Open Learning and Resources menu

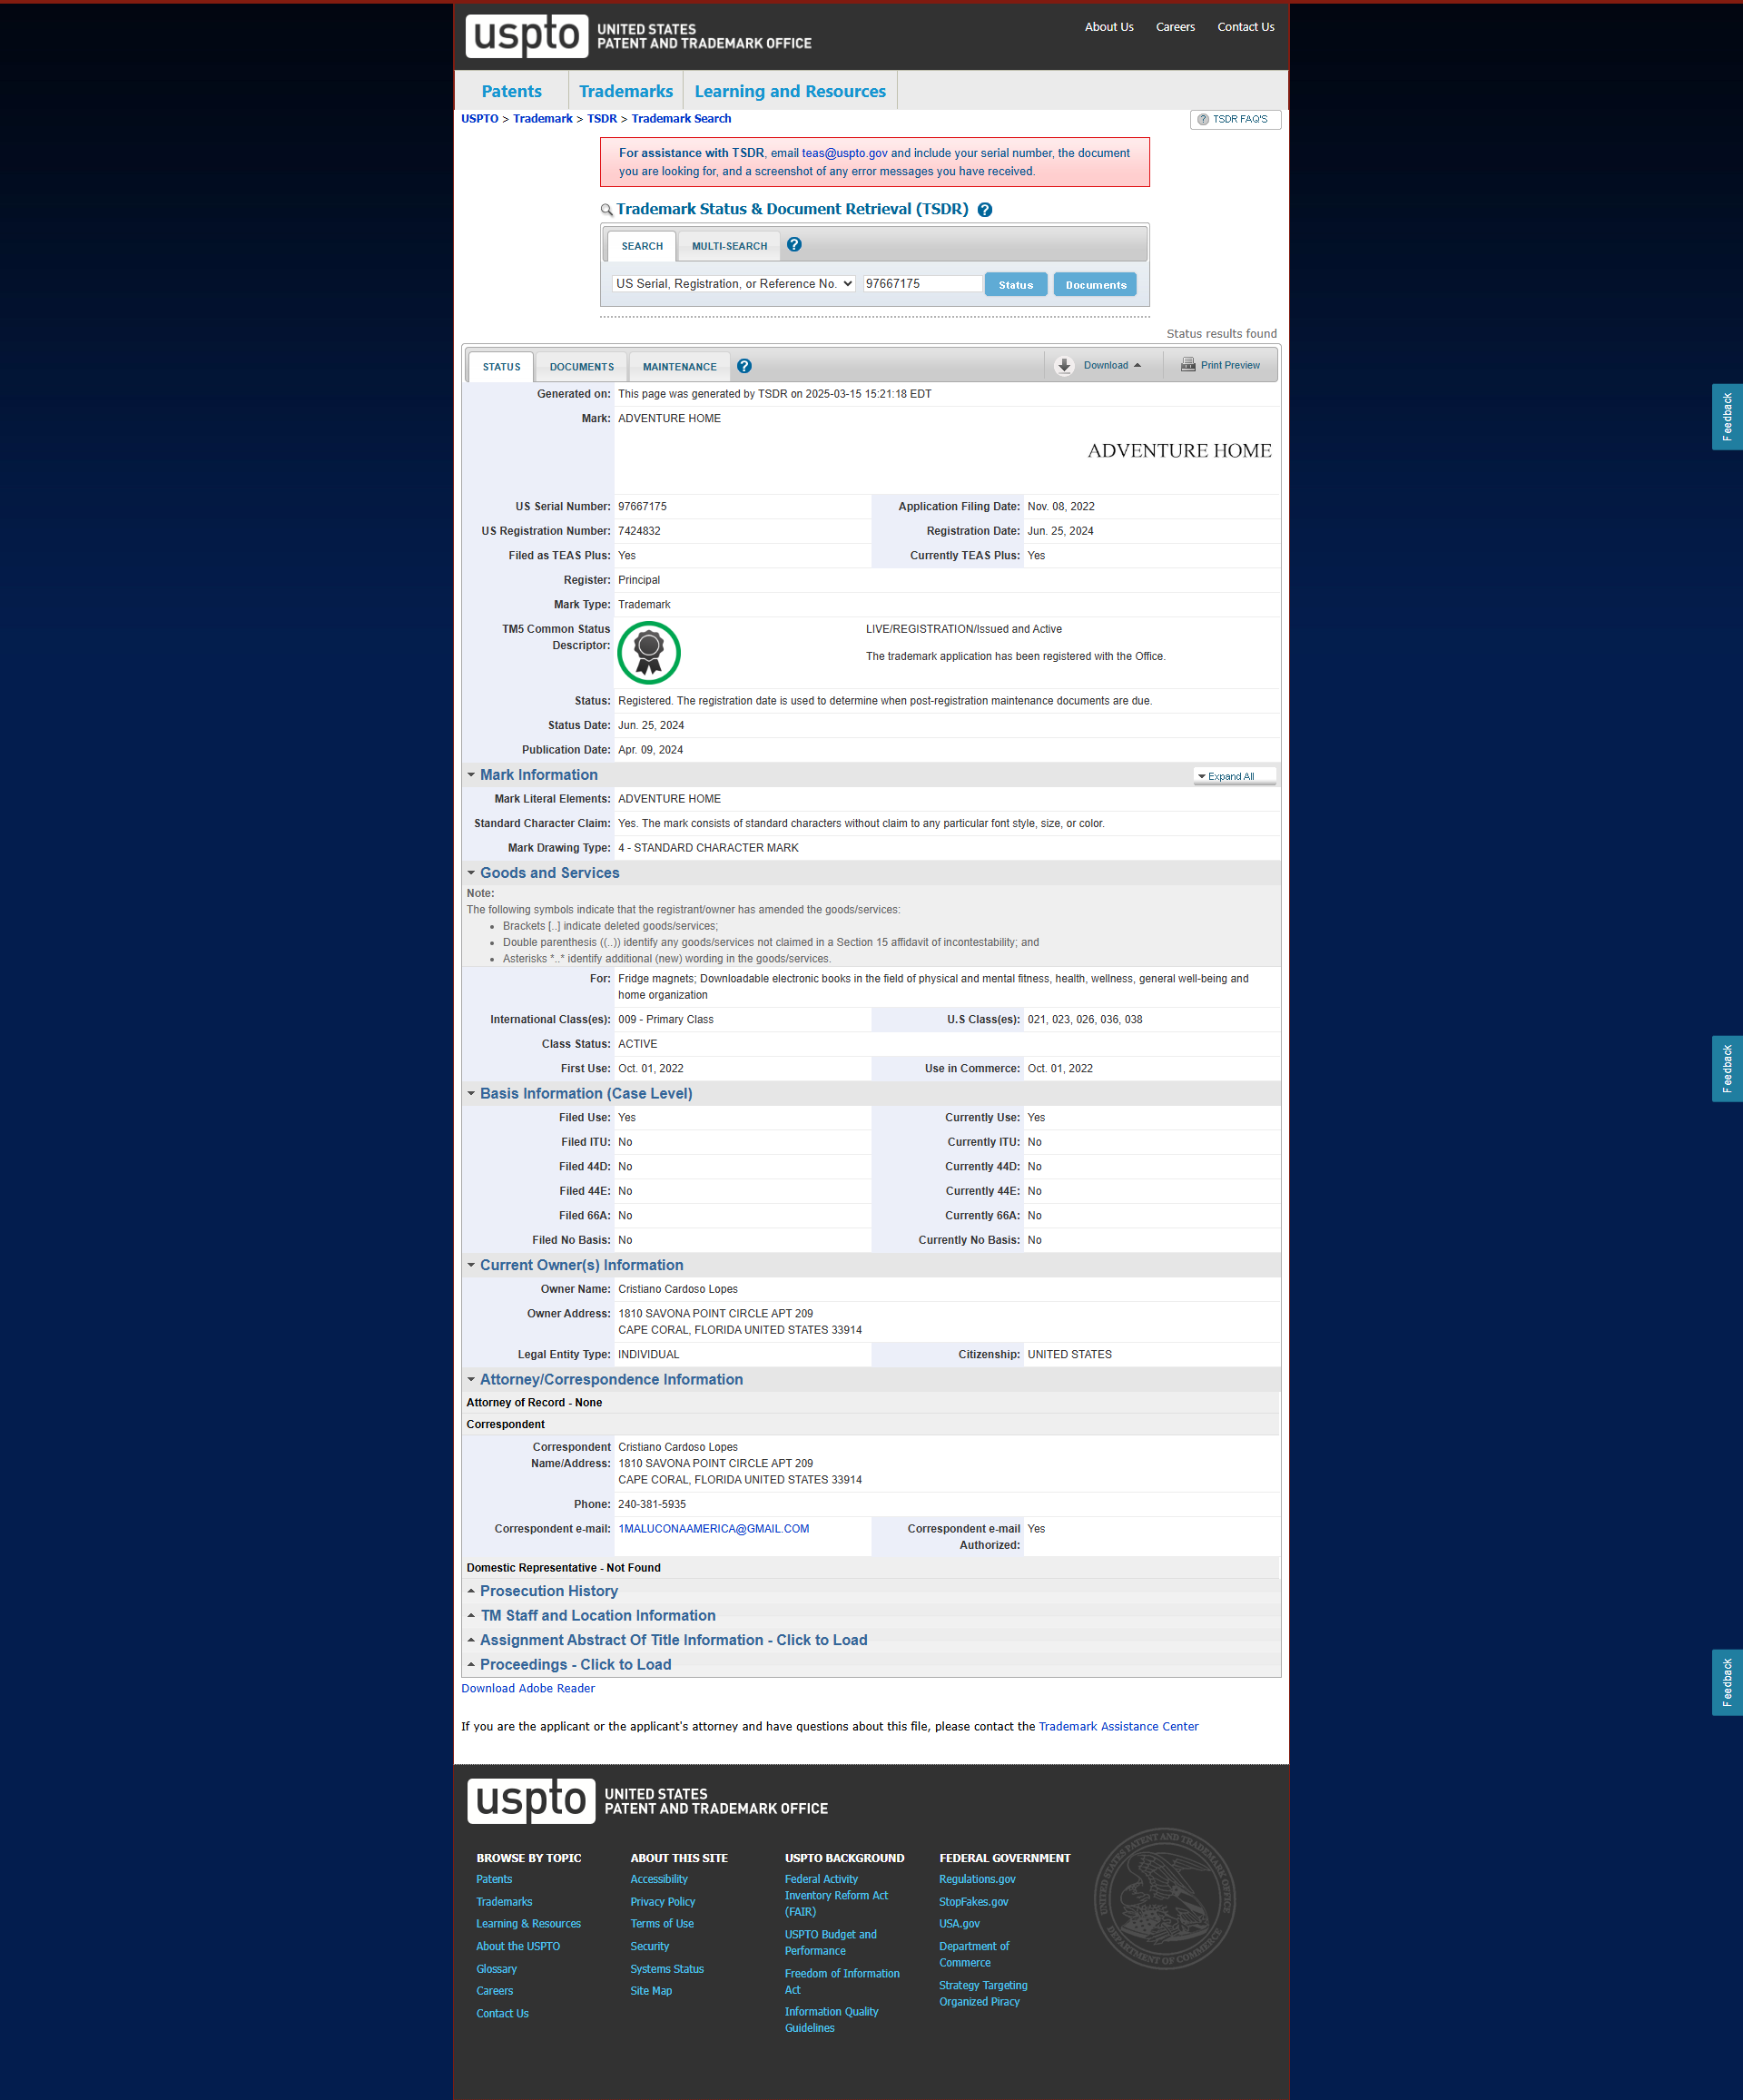click(x=790, y=91)
